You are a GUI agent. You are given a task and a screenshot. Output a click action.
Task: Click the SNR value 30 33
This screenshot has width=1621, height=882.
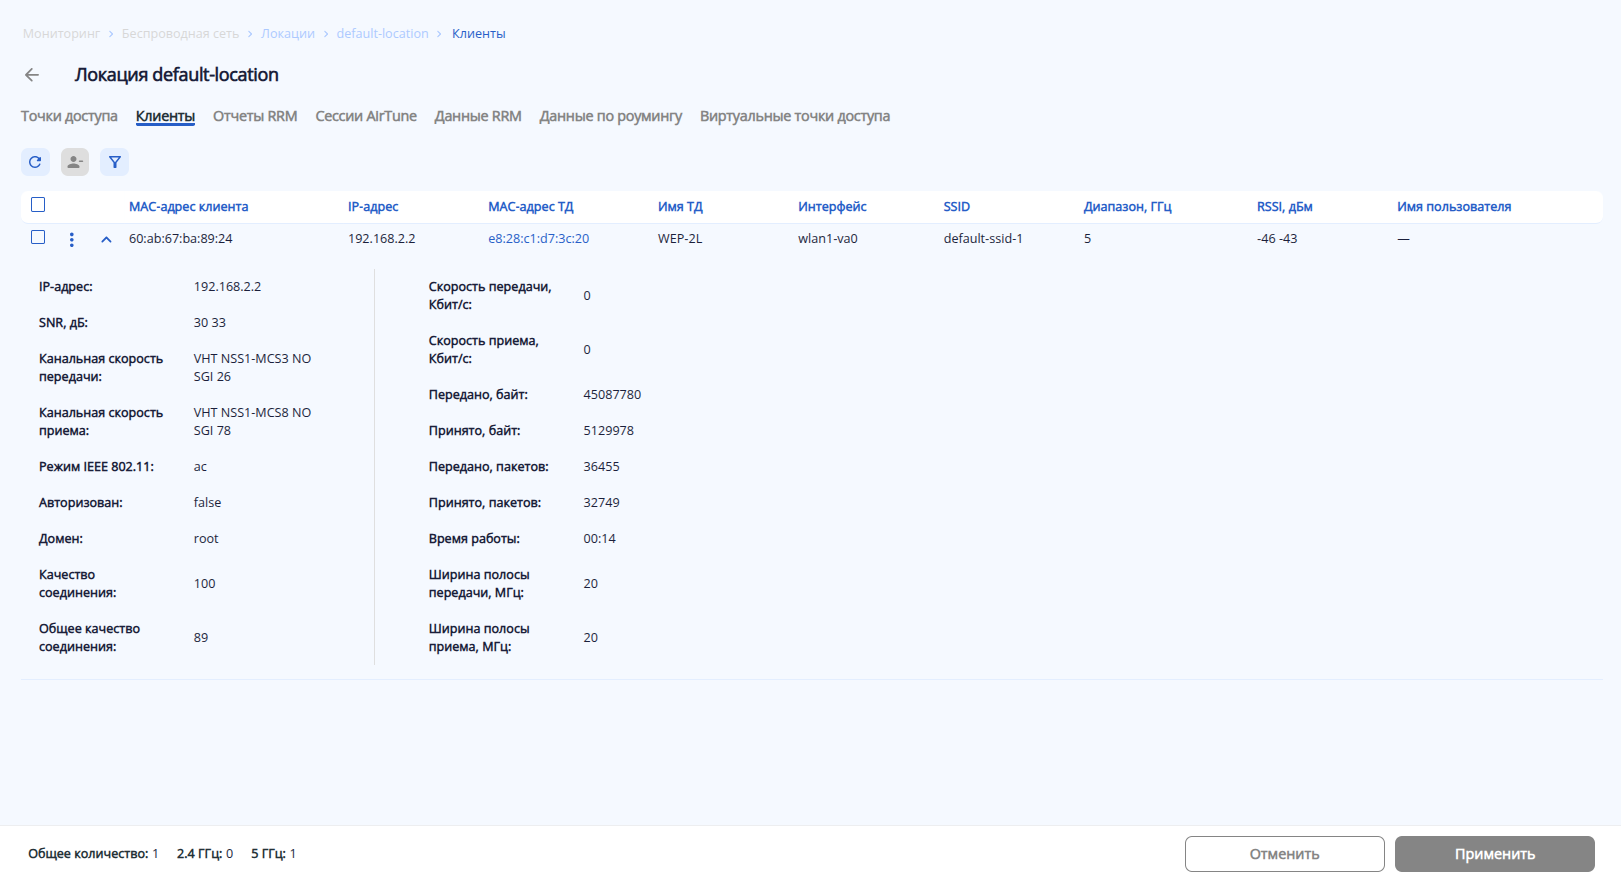tap(210, 323)
